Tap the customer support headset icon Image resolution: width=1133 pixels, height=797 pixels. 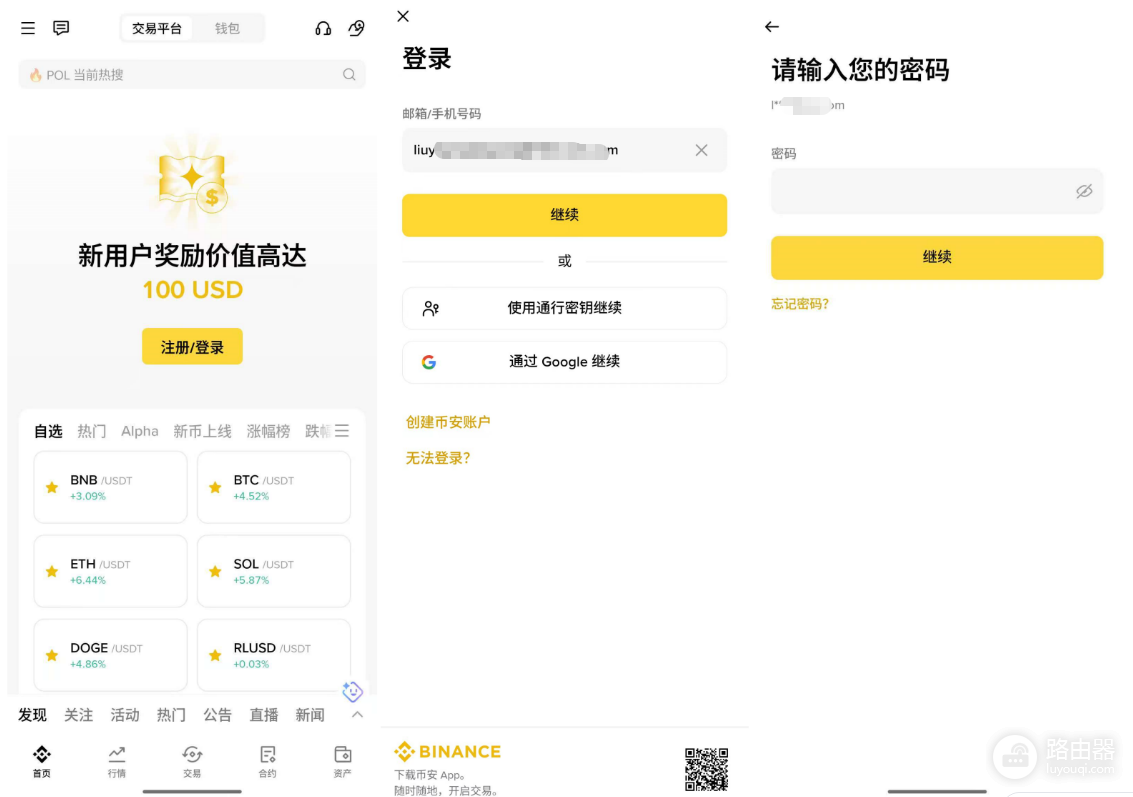click(323, 28)
